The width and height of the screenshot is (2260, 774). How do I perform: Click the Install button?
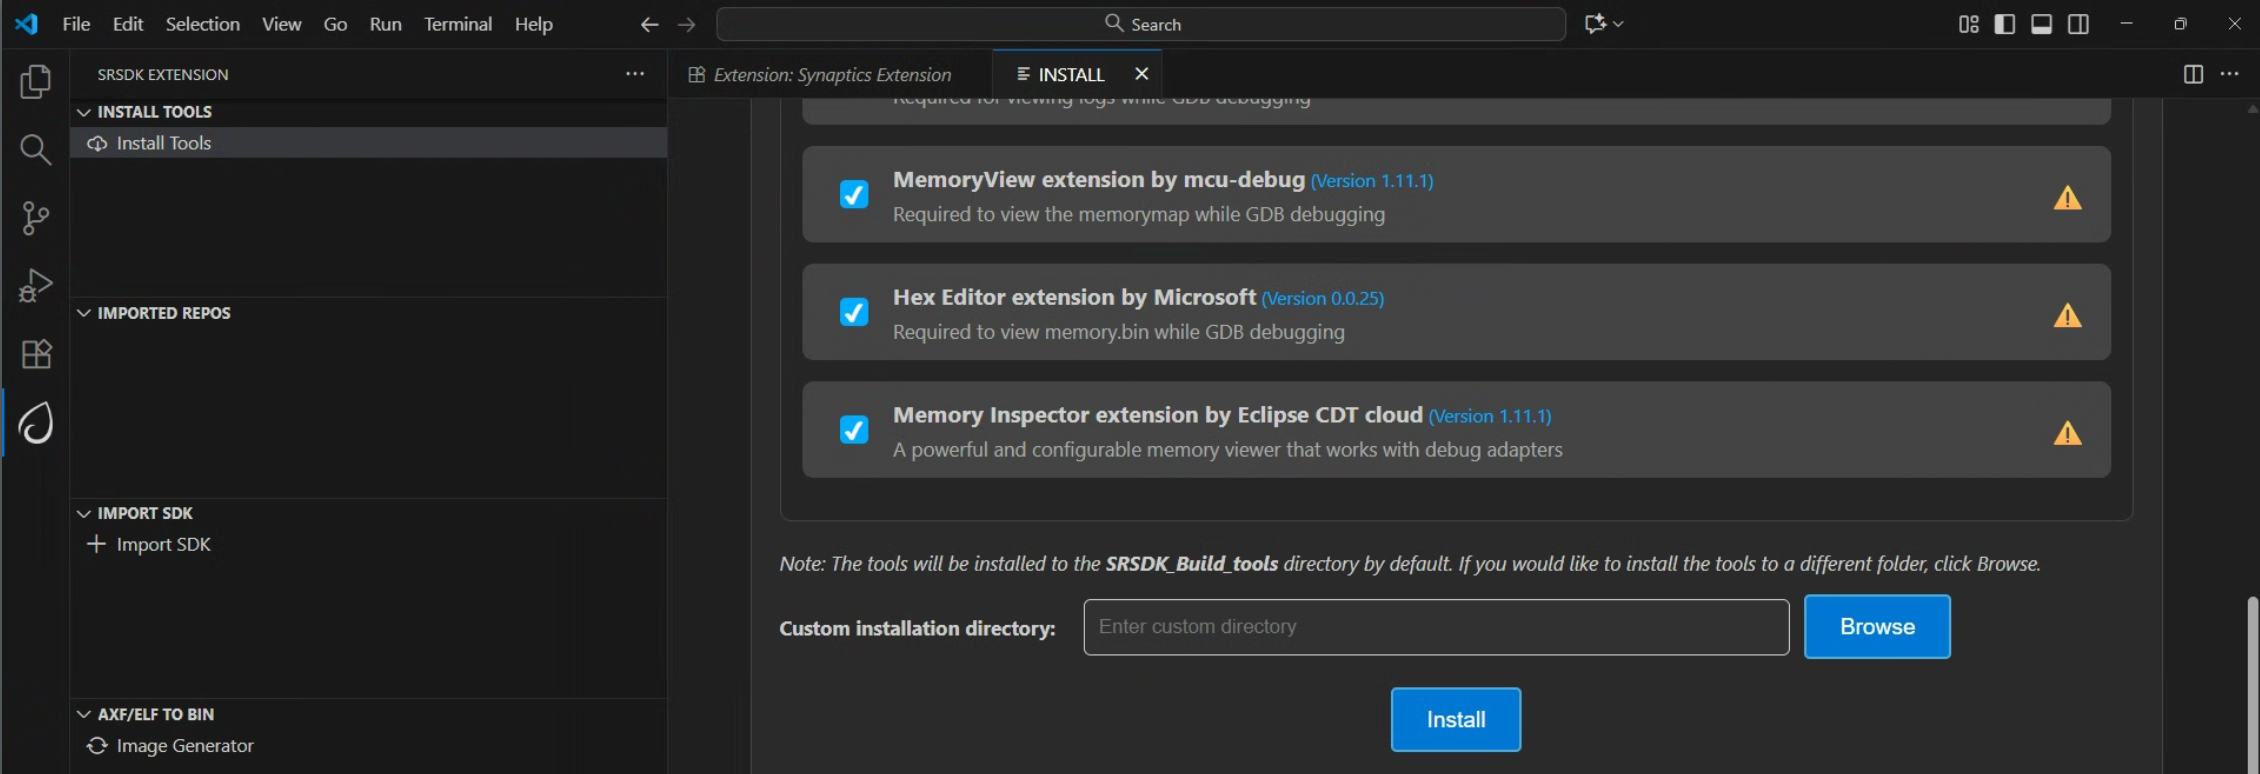(x=1455, y=720)
